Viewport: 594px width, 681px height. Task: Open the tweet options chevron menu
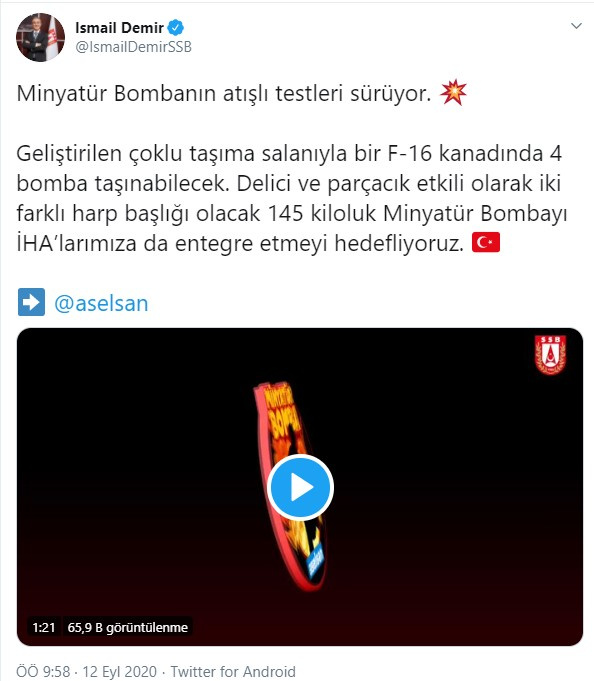[576, 26]
